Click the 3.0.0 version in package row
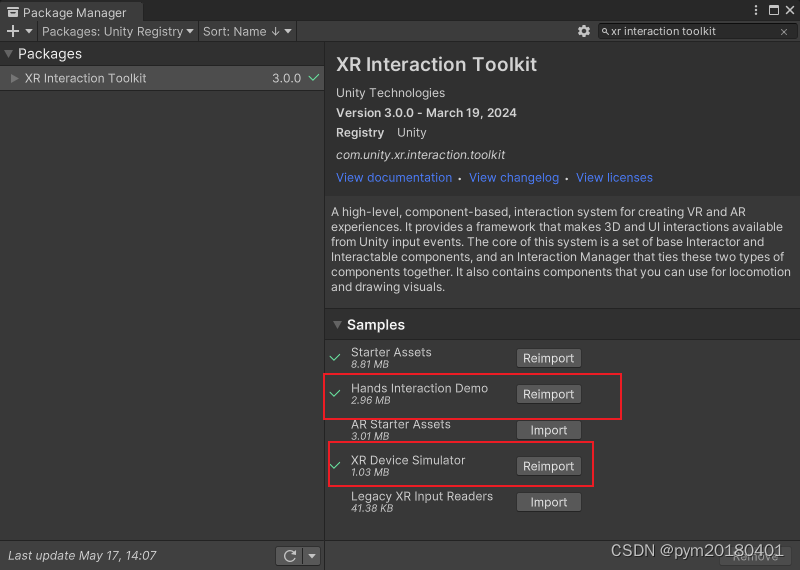800x570 pixels. coord(286,78)
